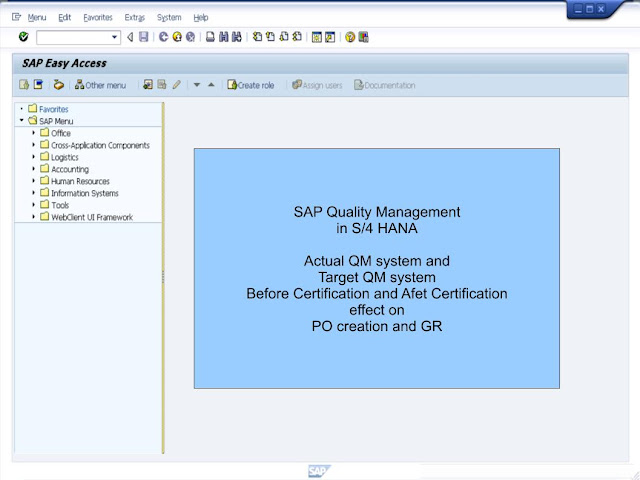Click the Exit yellow arrow icon
This screenshot has width=640, height=480.
(x=177, y=37)
